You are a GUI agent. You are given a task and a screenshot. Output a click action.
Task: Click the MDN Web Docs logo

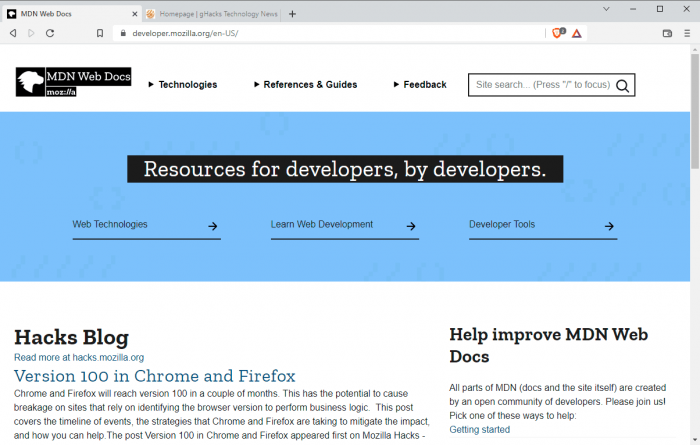(73, 82)
